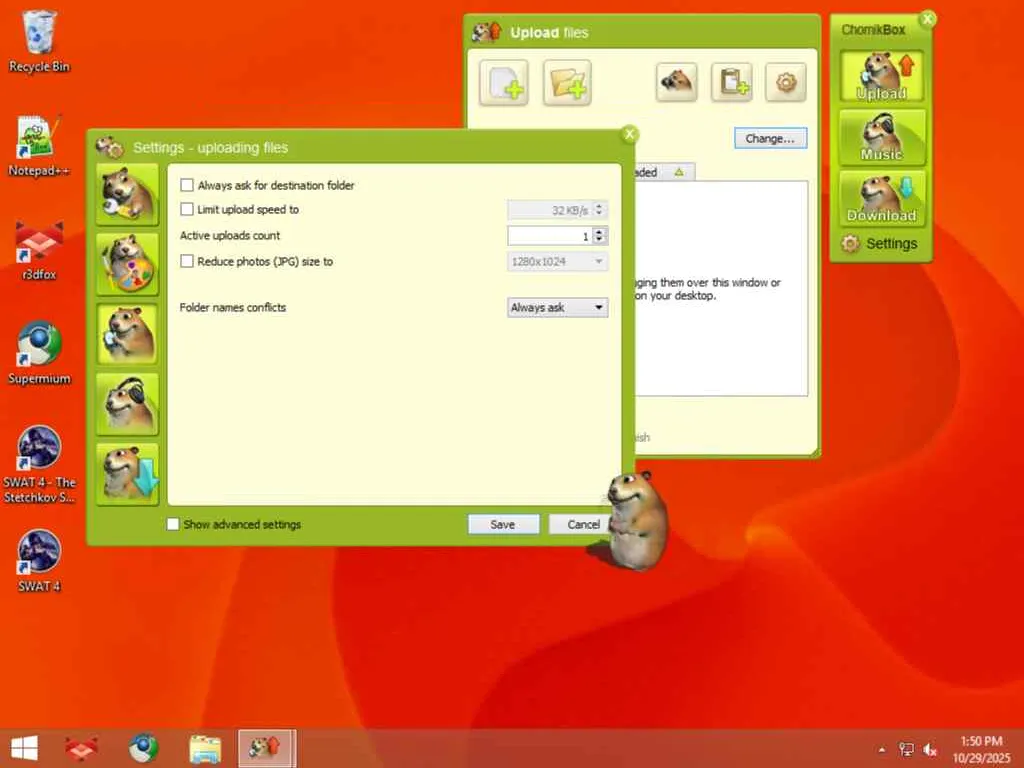Click network icon in system tray

click(906, 750)
